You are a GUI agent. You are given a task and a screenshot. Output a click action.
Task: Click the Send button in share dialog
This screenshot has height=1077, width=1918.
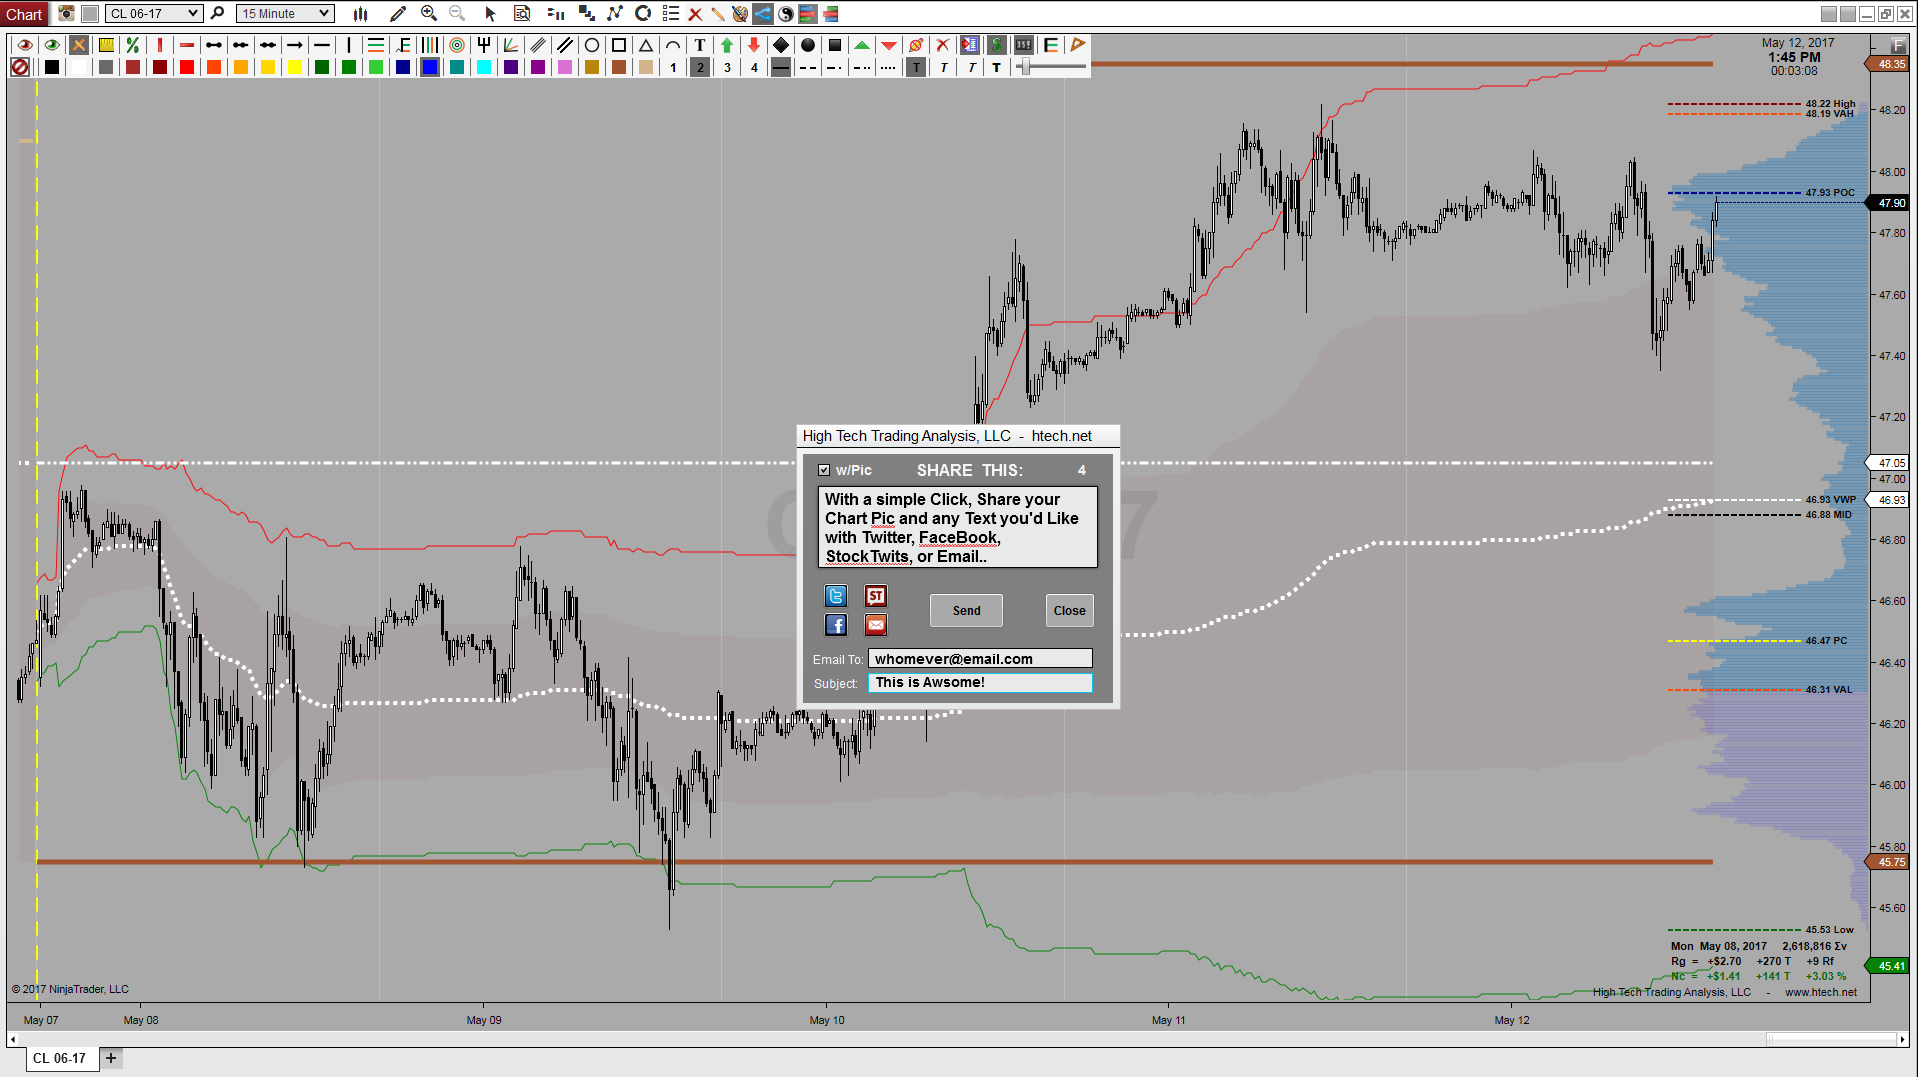pos(965,610)
